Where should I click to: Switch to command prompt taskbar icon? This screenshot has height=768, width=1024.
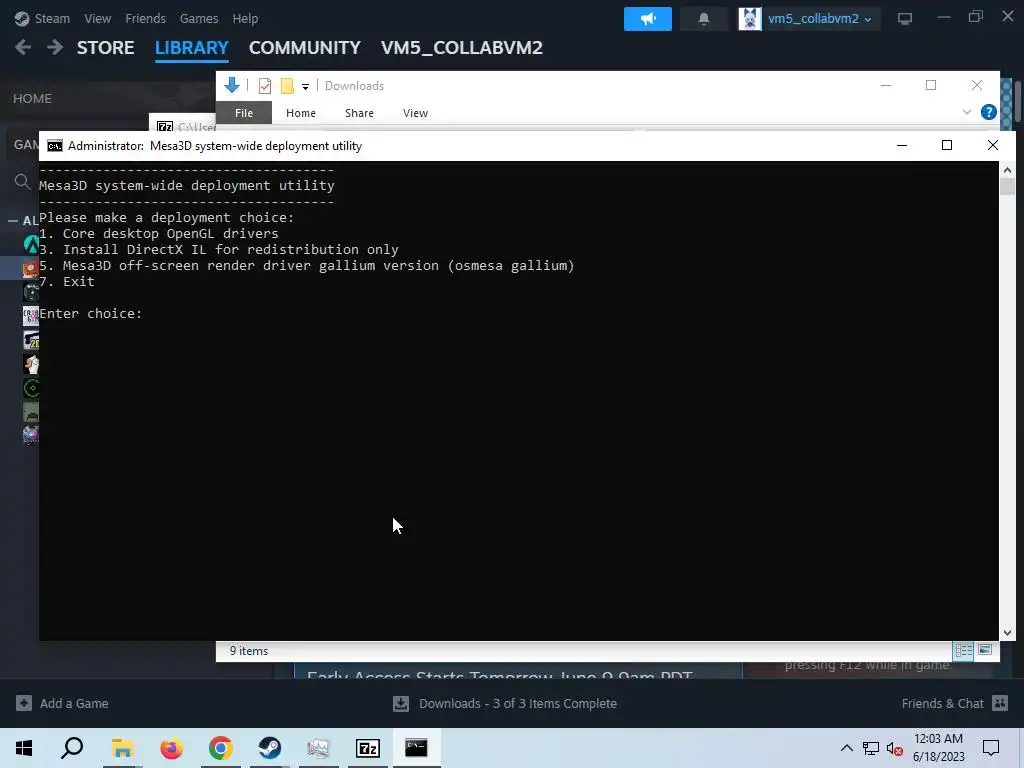[416, 748]
